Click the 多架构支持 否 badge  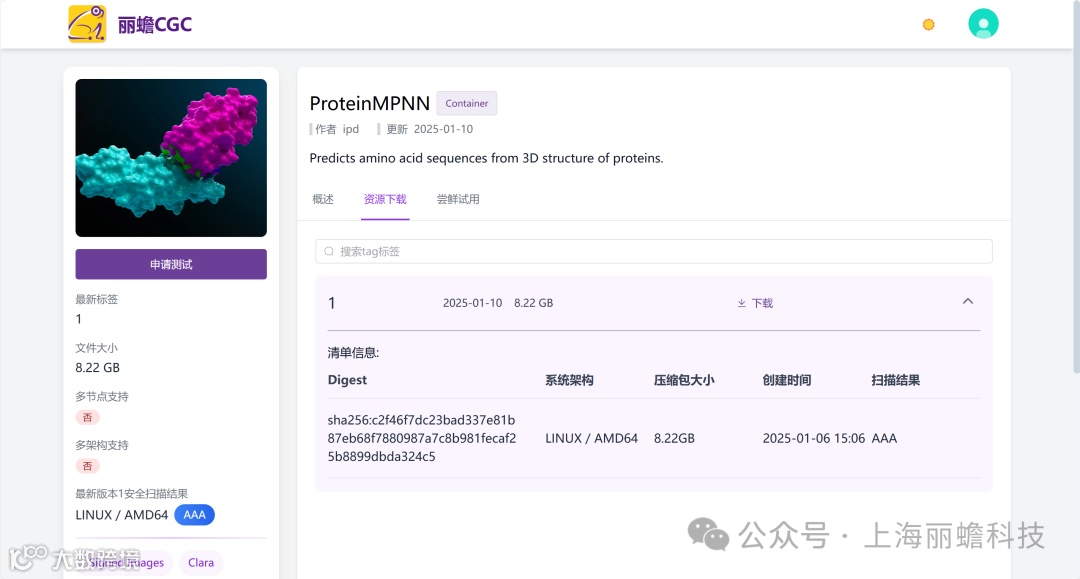click(x=87, y=466)
